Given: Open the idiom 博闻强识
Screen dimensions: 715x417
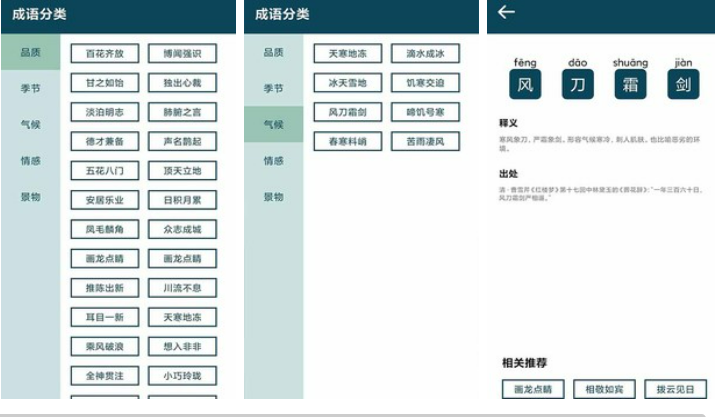Looking at the screenshot, I should pos(182,54).
